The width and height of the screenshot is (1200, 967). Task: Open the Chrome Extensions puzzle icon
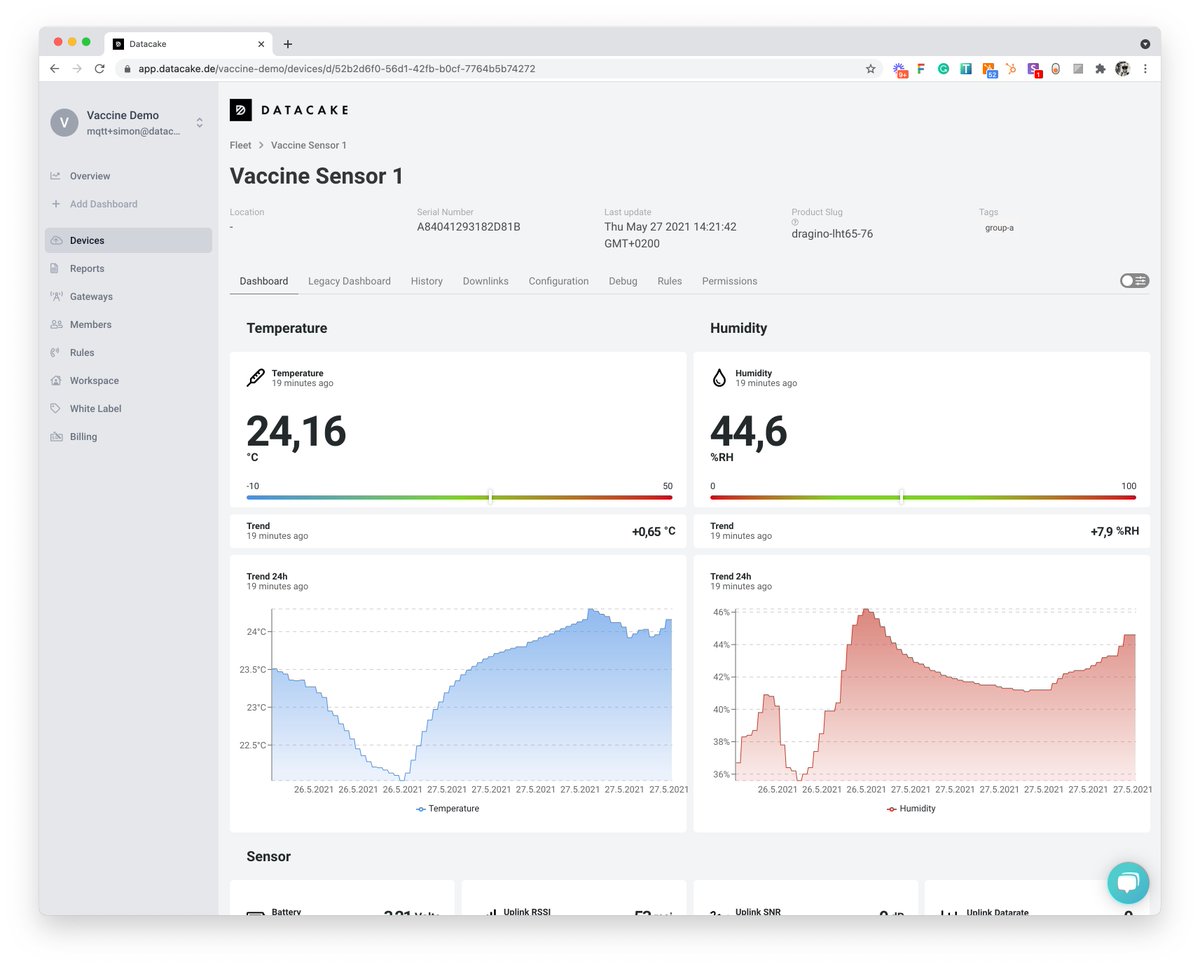point(1100,69)
